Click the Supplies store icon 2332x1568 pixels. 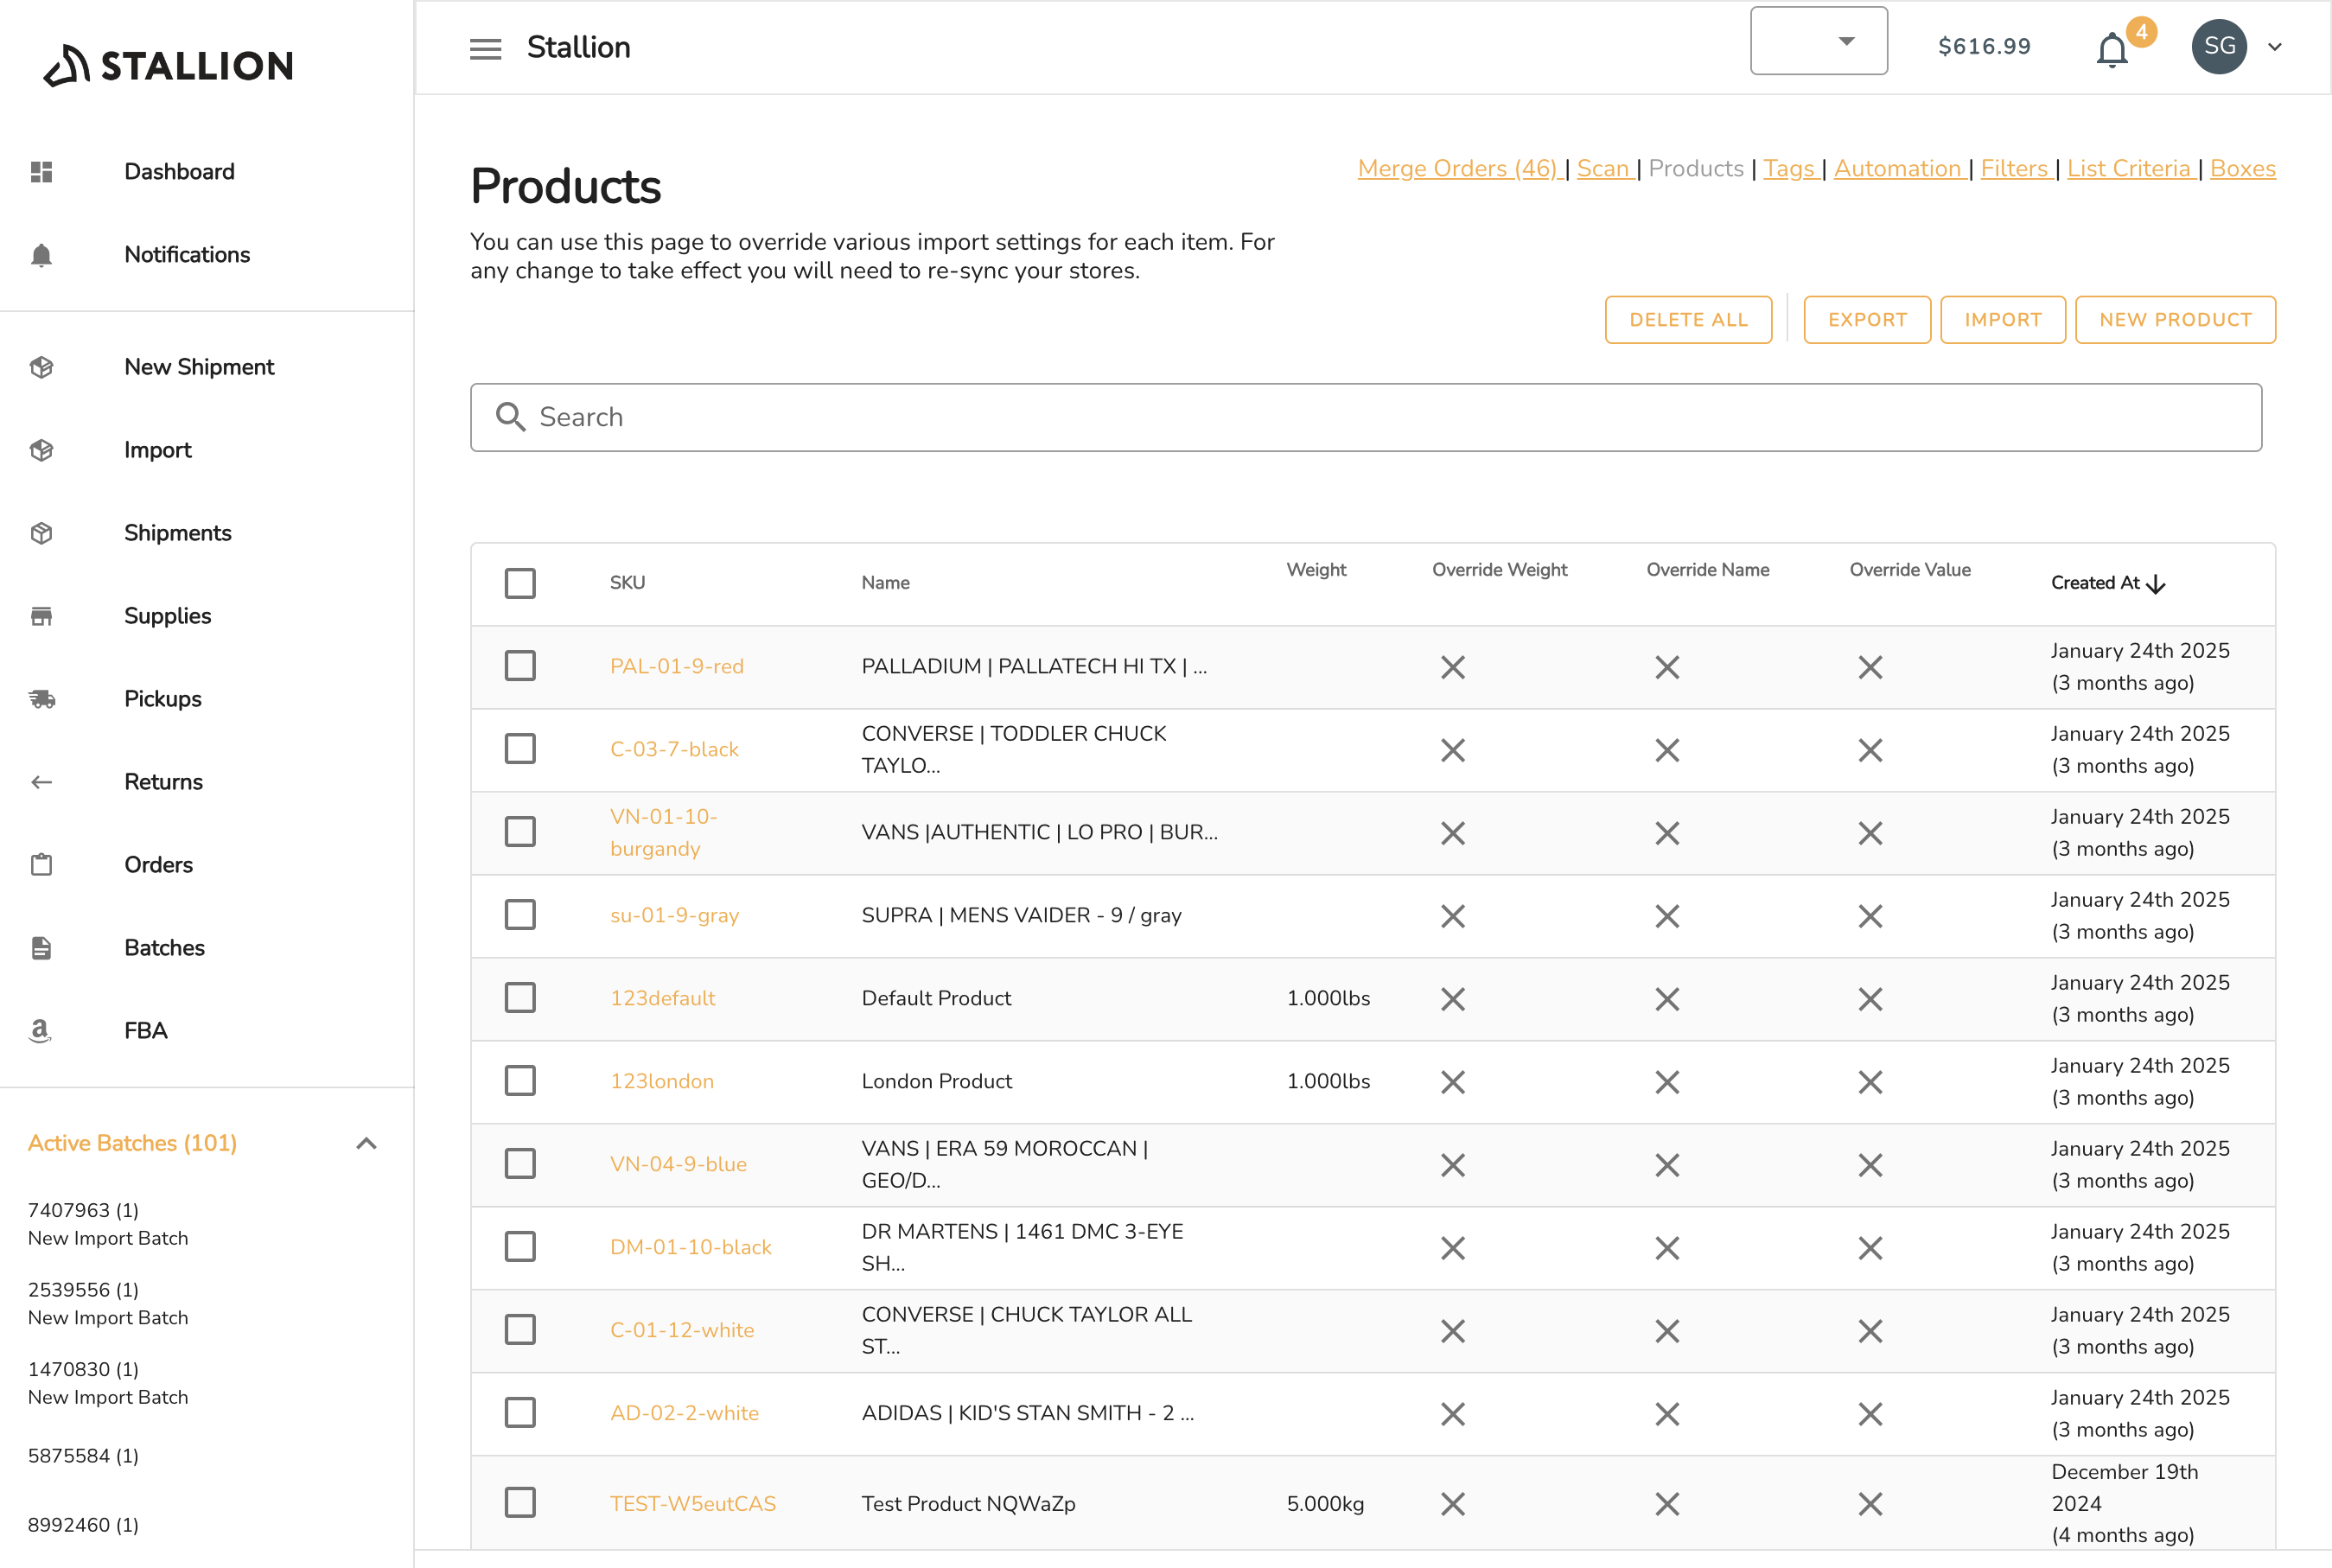[x=41, y=616]
